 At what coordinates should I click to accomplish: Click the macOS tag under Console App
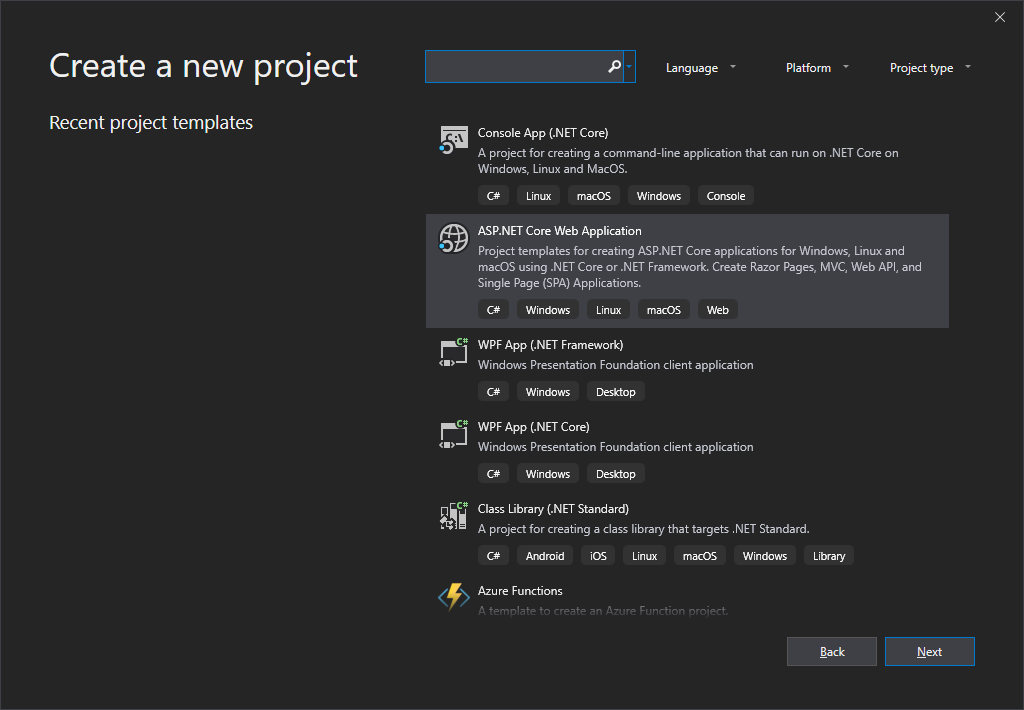[x=594, y=196]
